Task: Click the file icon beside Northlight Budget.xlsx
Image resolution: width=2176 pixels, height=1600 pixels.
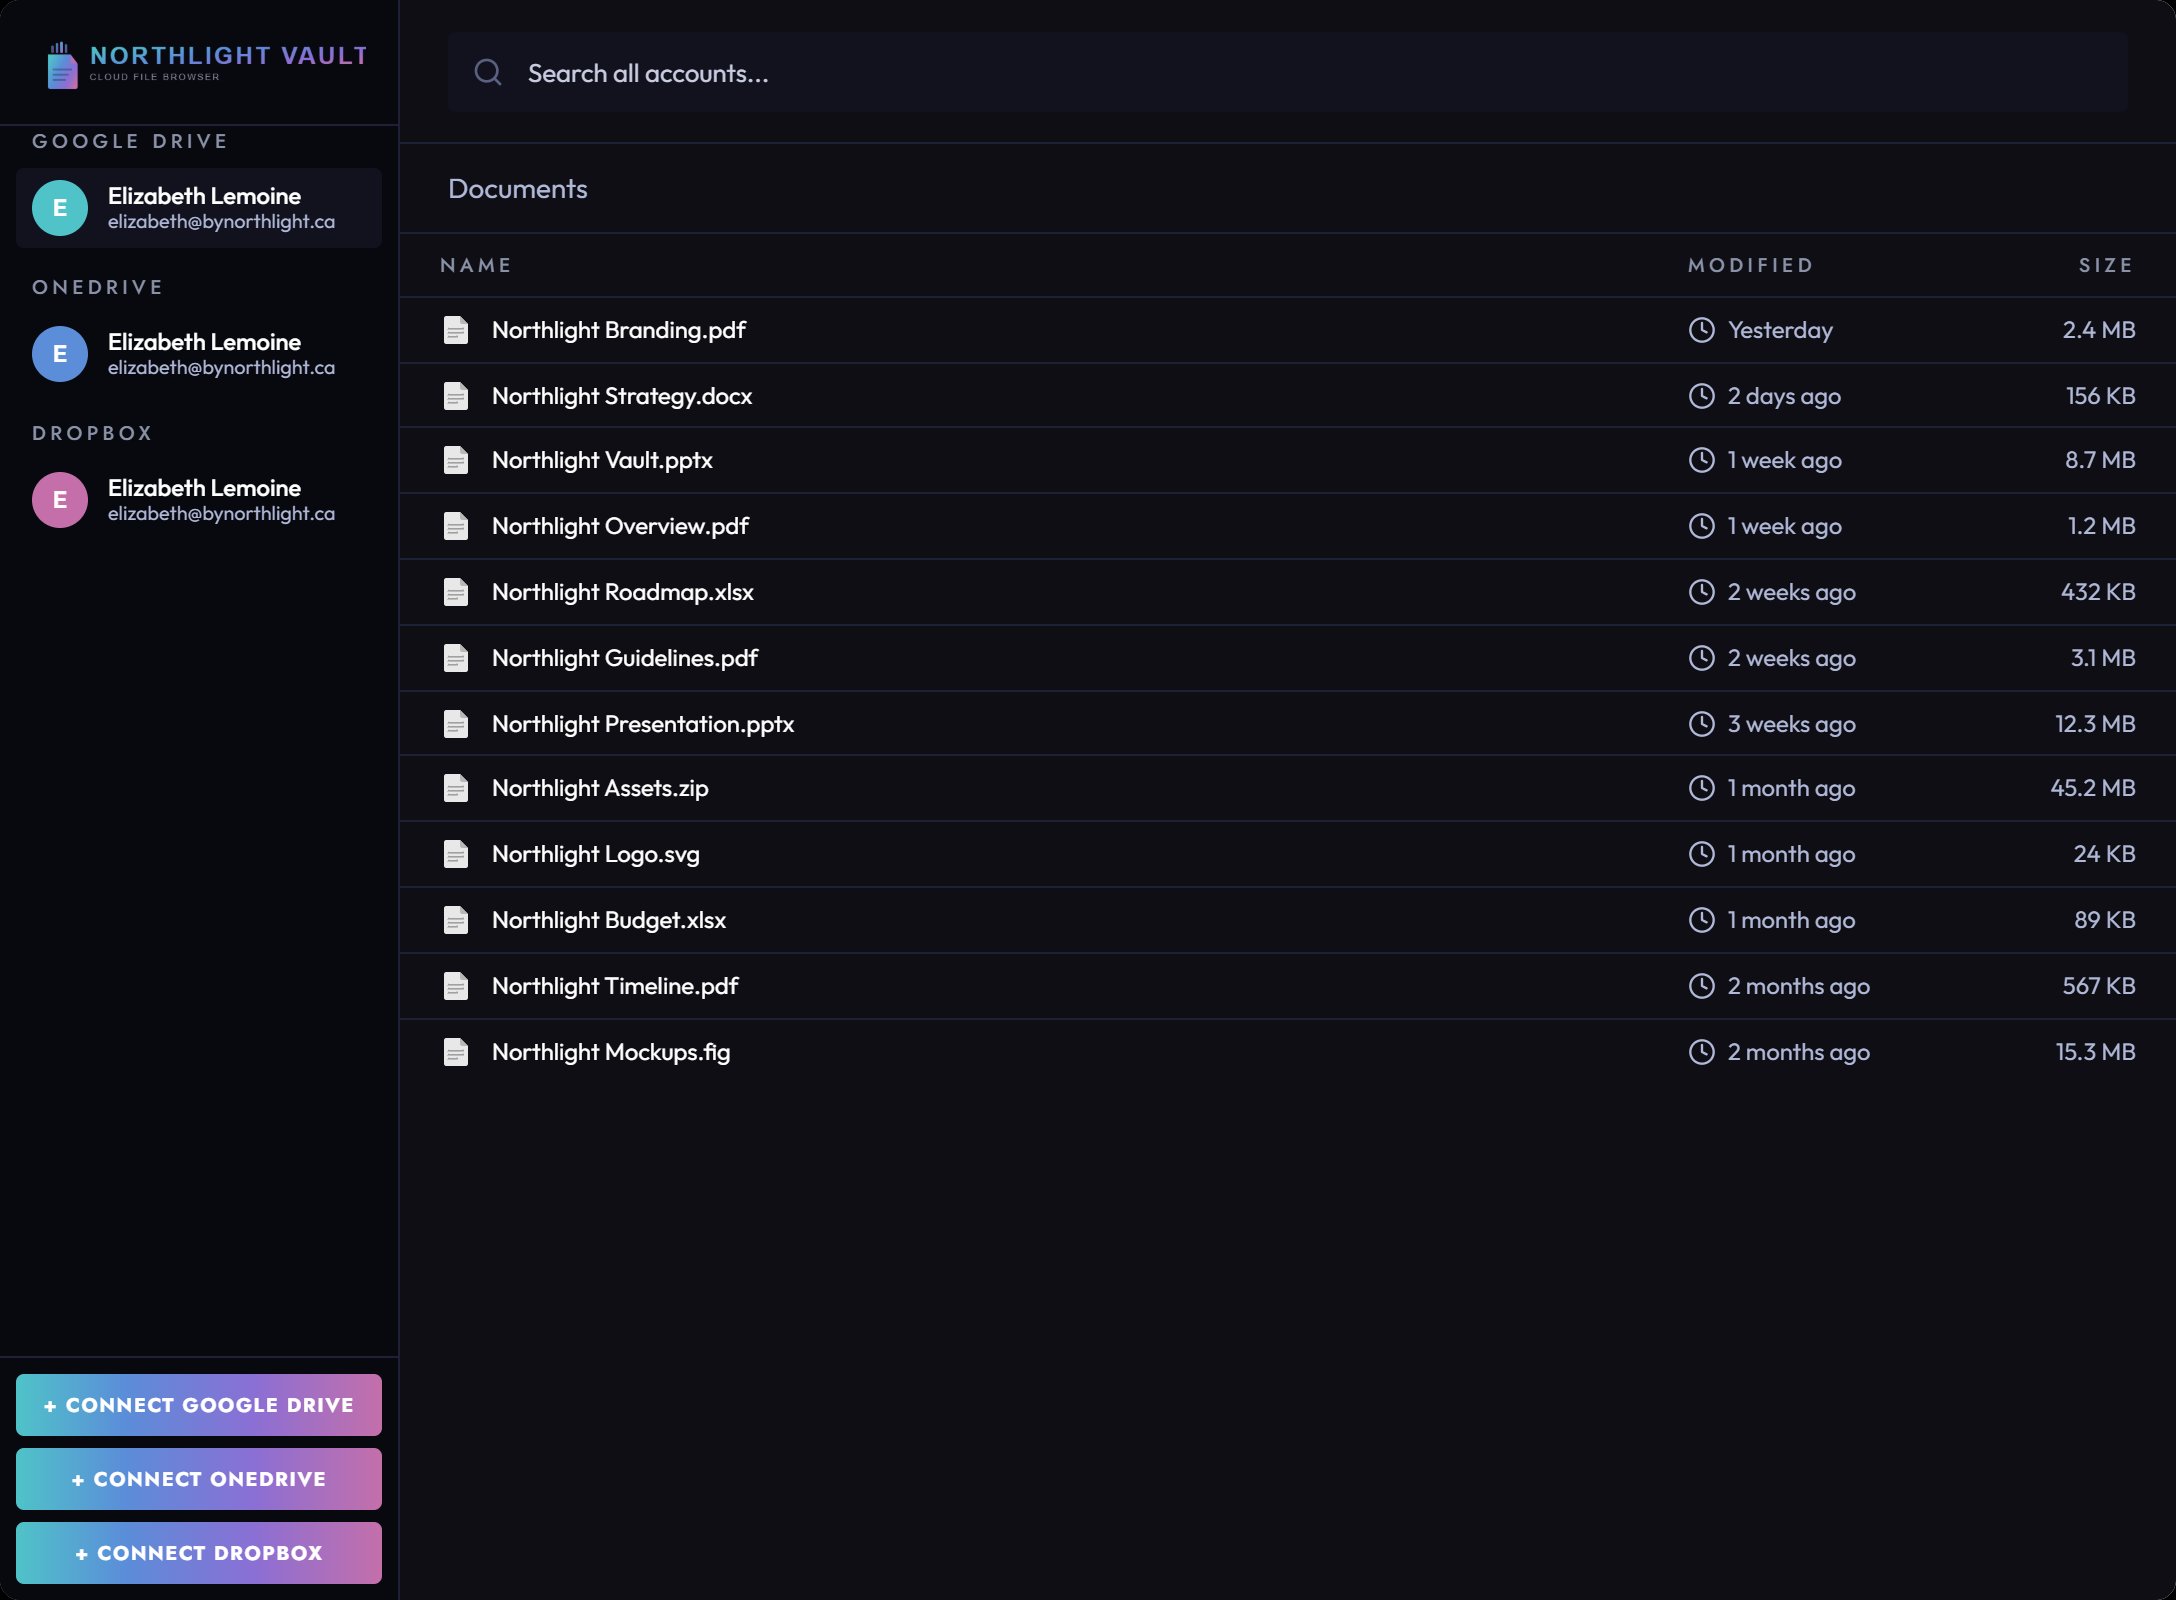Action: [456, 920]
